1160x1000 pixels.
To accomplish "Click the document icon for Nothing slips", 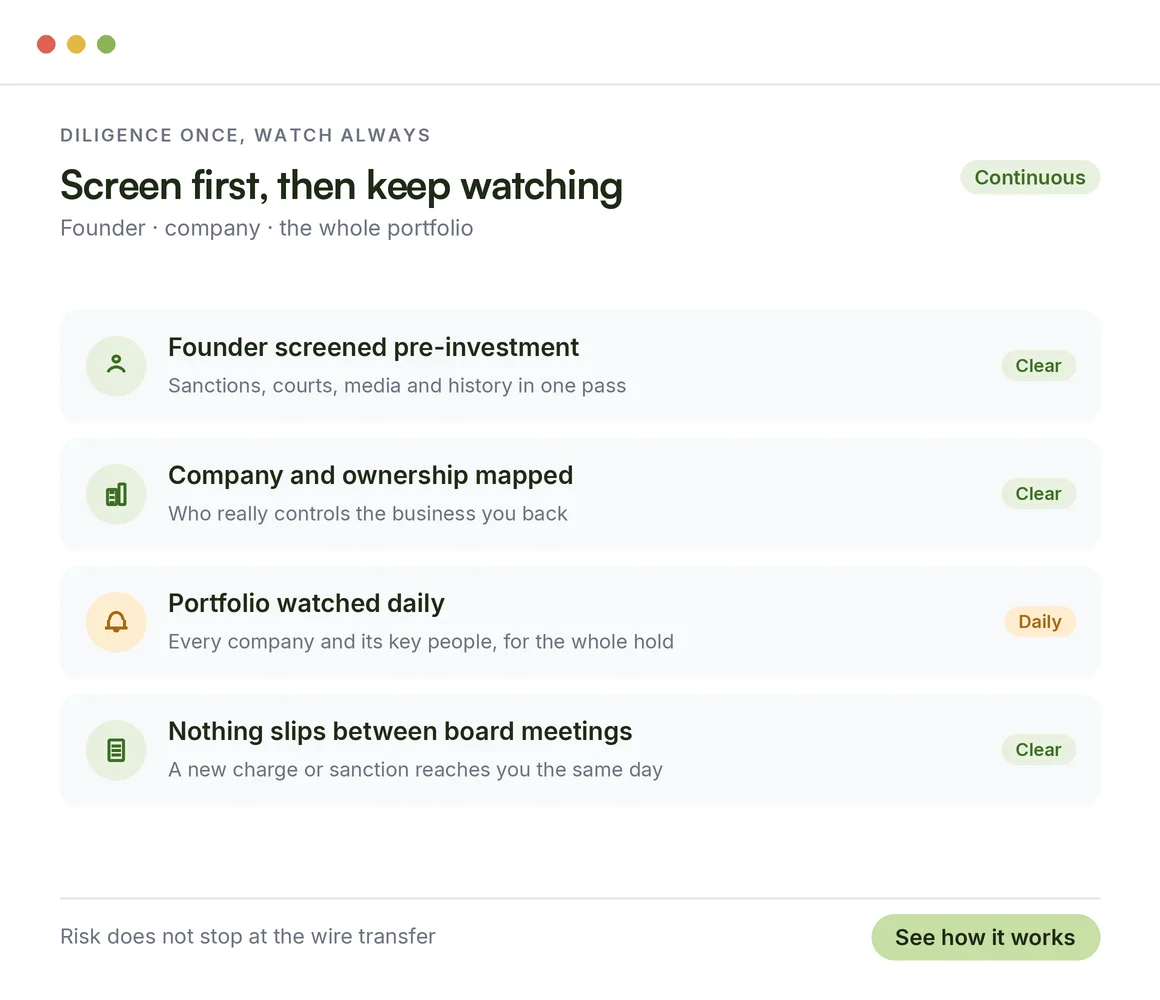I will [116, 749].
